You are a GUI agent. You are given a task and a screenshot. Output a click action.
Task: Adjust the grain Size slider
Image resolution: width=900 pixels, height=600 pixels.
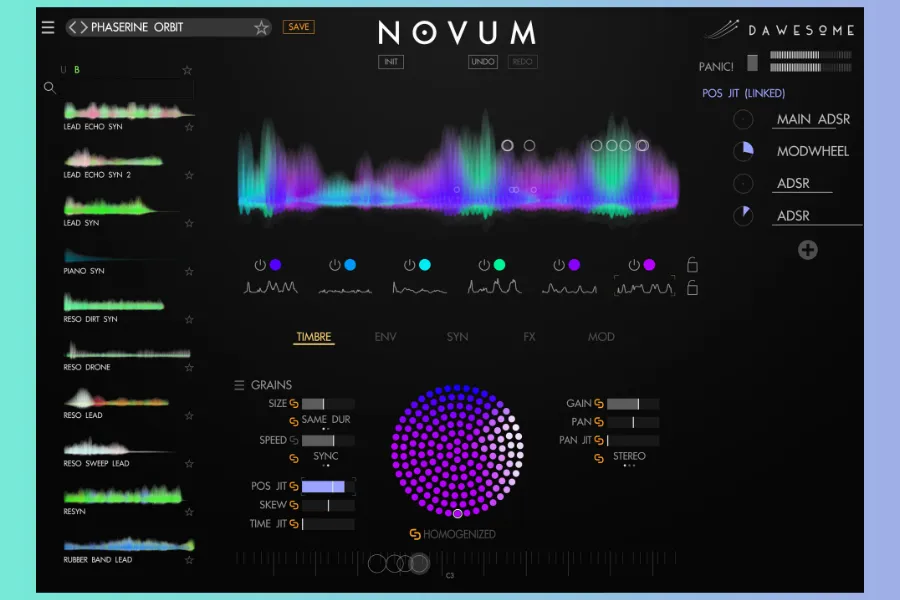[328, 404]
